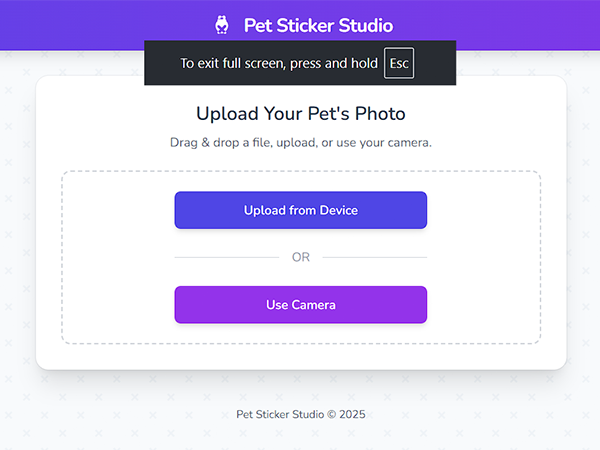Click the divider line right of OR
Image resolution: width=600 pixels, height=450 pixels.
[x=375, y=257]
